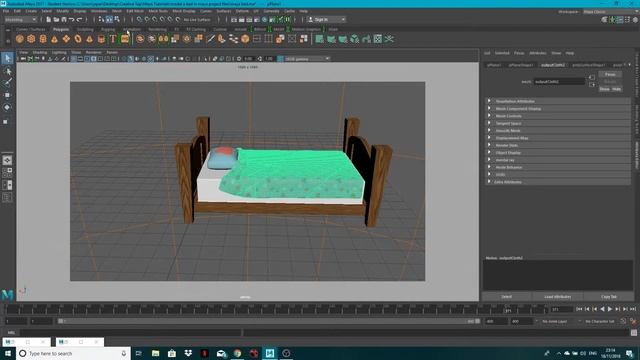Switch to the Rendering shelf tab
640x360 pixels.
157,29
